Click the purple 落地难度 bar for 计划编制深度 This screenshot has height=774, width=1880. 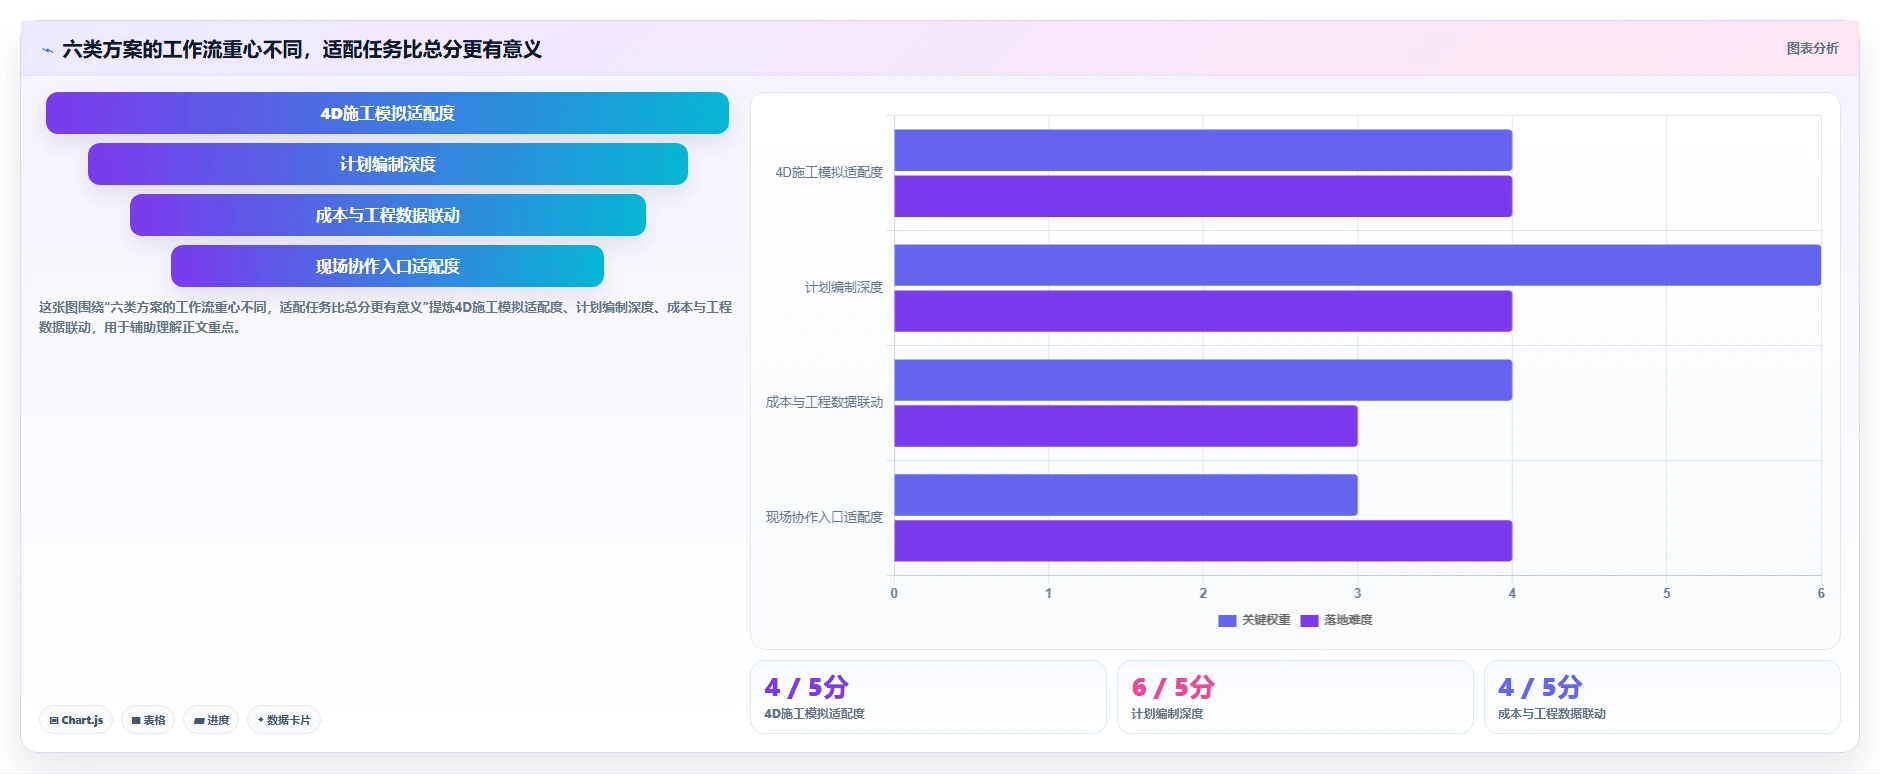point(1203,311)
